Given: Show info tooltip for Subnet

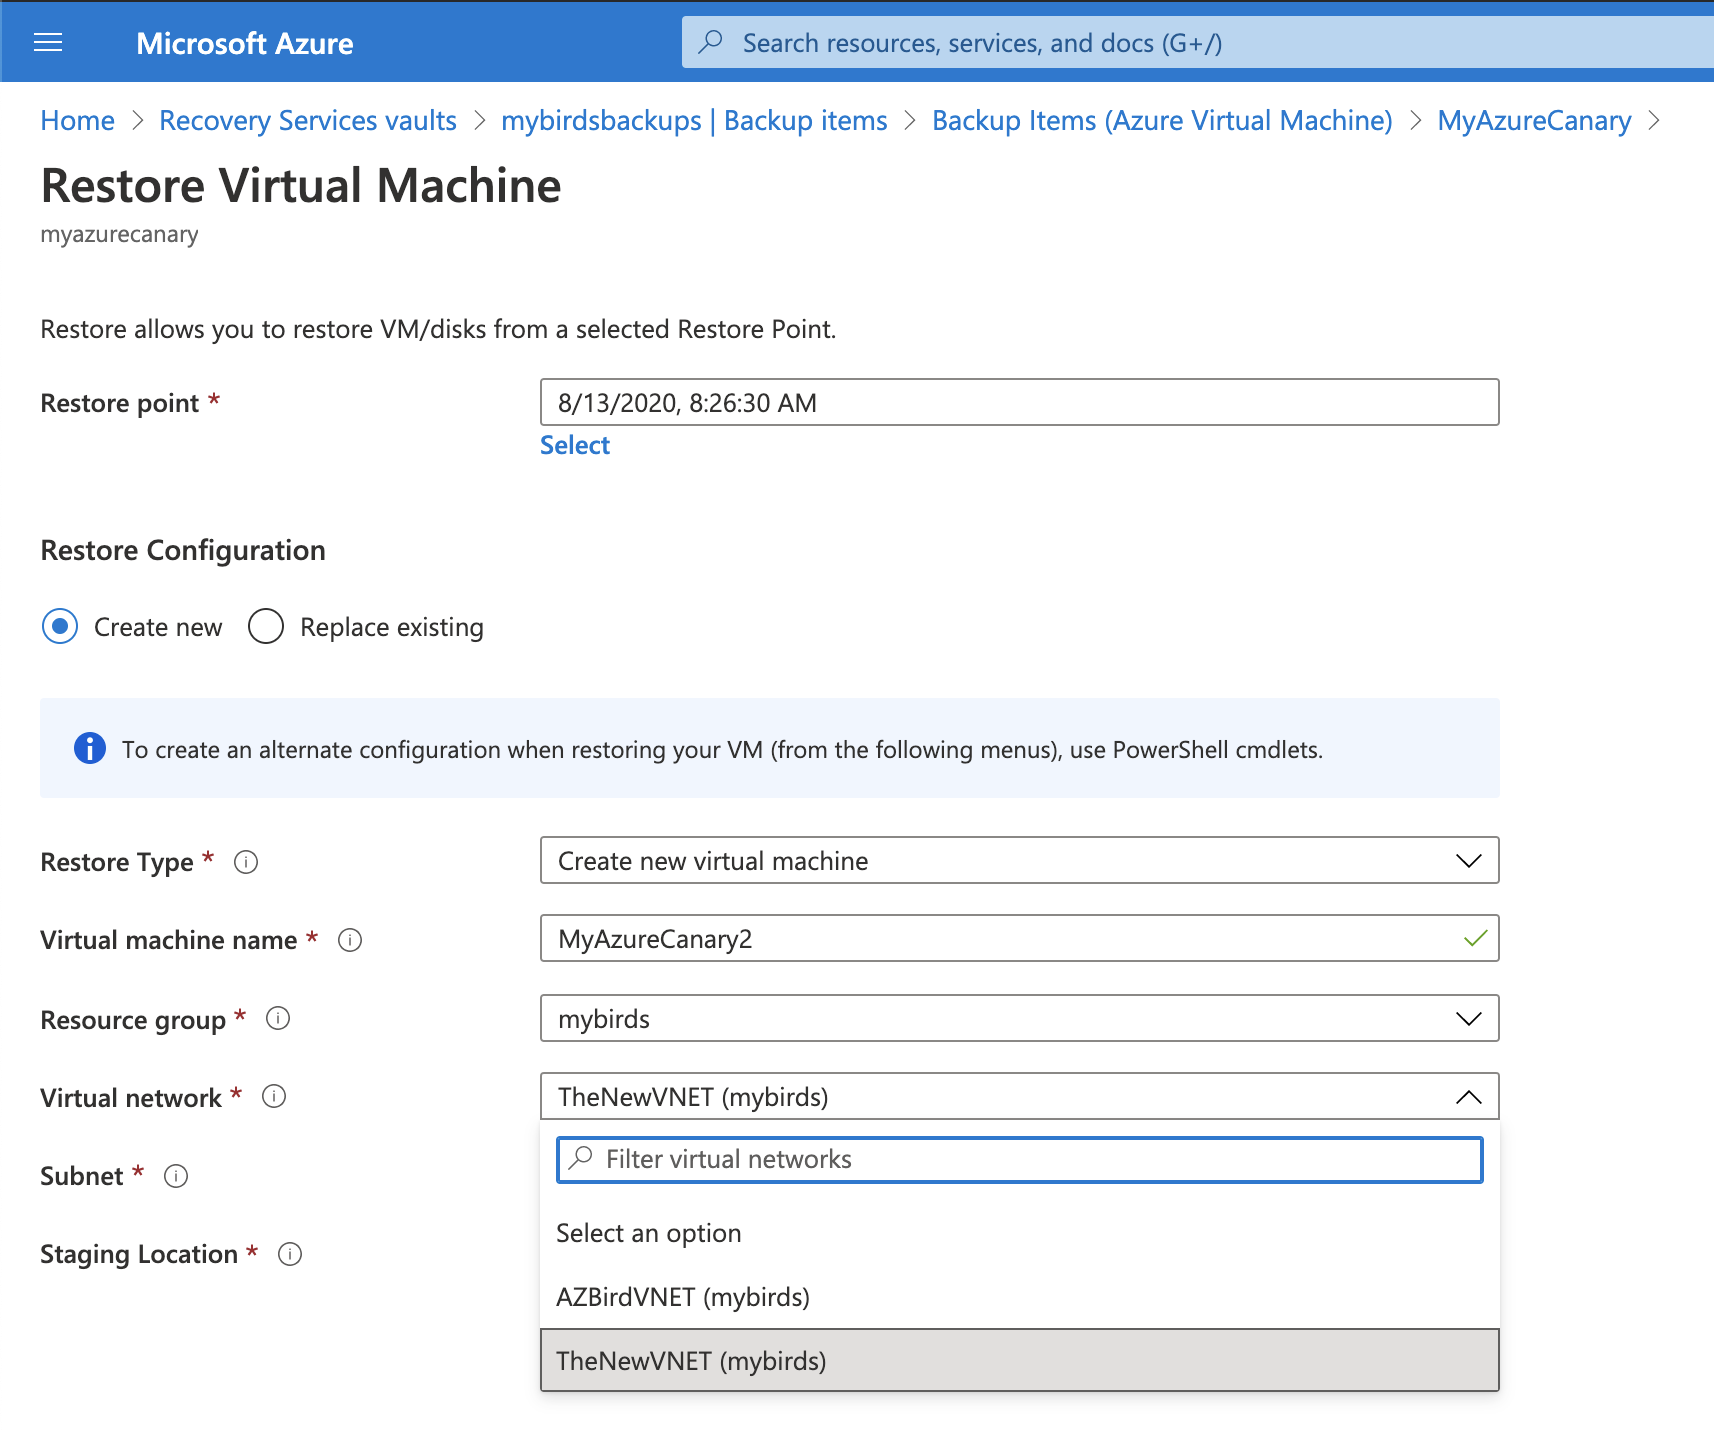Looking at the screenshot, I should coord(176,1176).
